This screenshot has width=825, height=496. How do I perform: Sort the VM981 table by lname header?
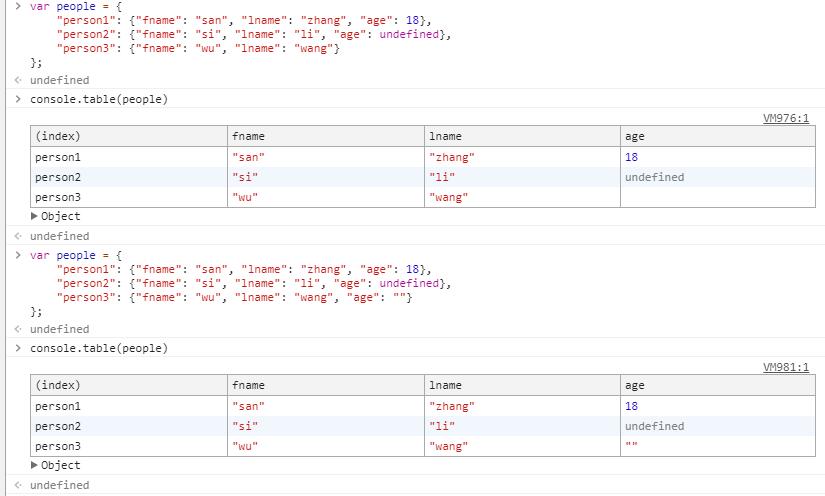point(521,385)
